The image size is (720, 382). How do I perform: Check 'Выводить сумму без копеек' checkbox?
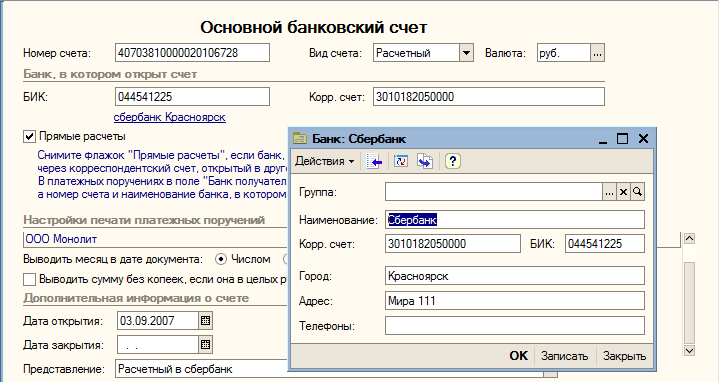pos(29,279)
